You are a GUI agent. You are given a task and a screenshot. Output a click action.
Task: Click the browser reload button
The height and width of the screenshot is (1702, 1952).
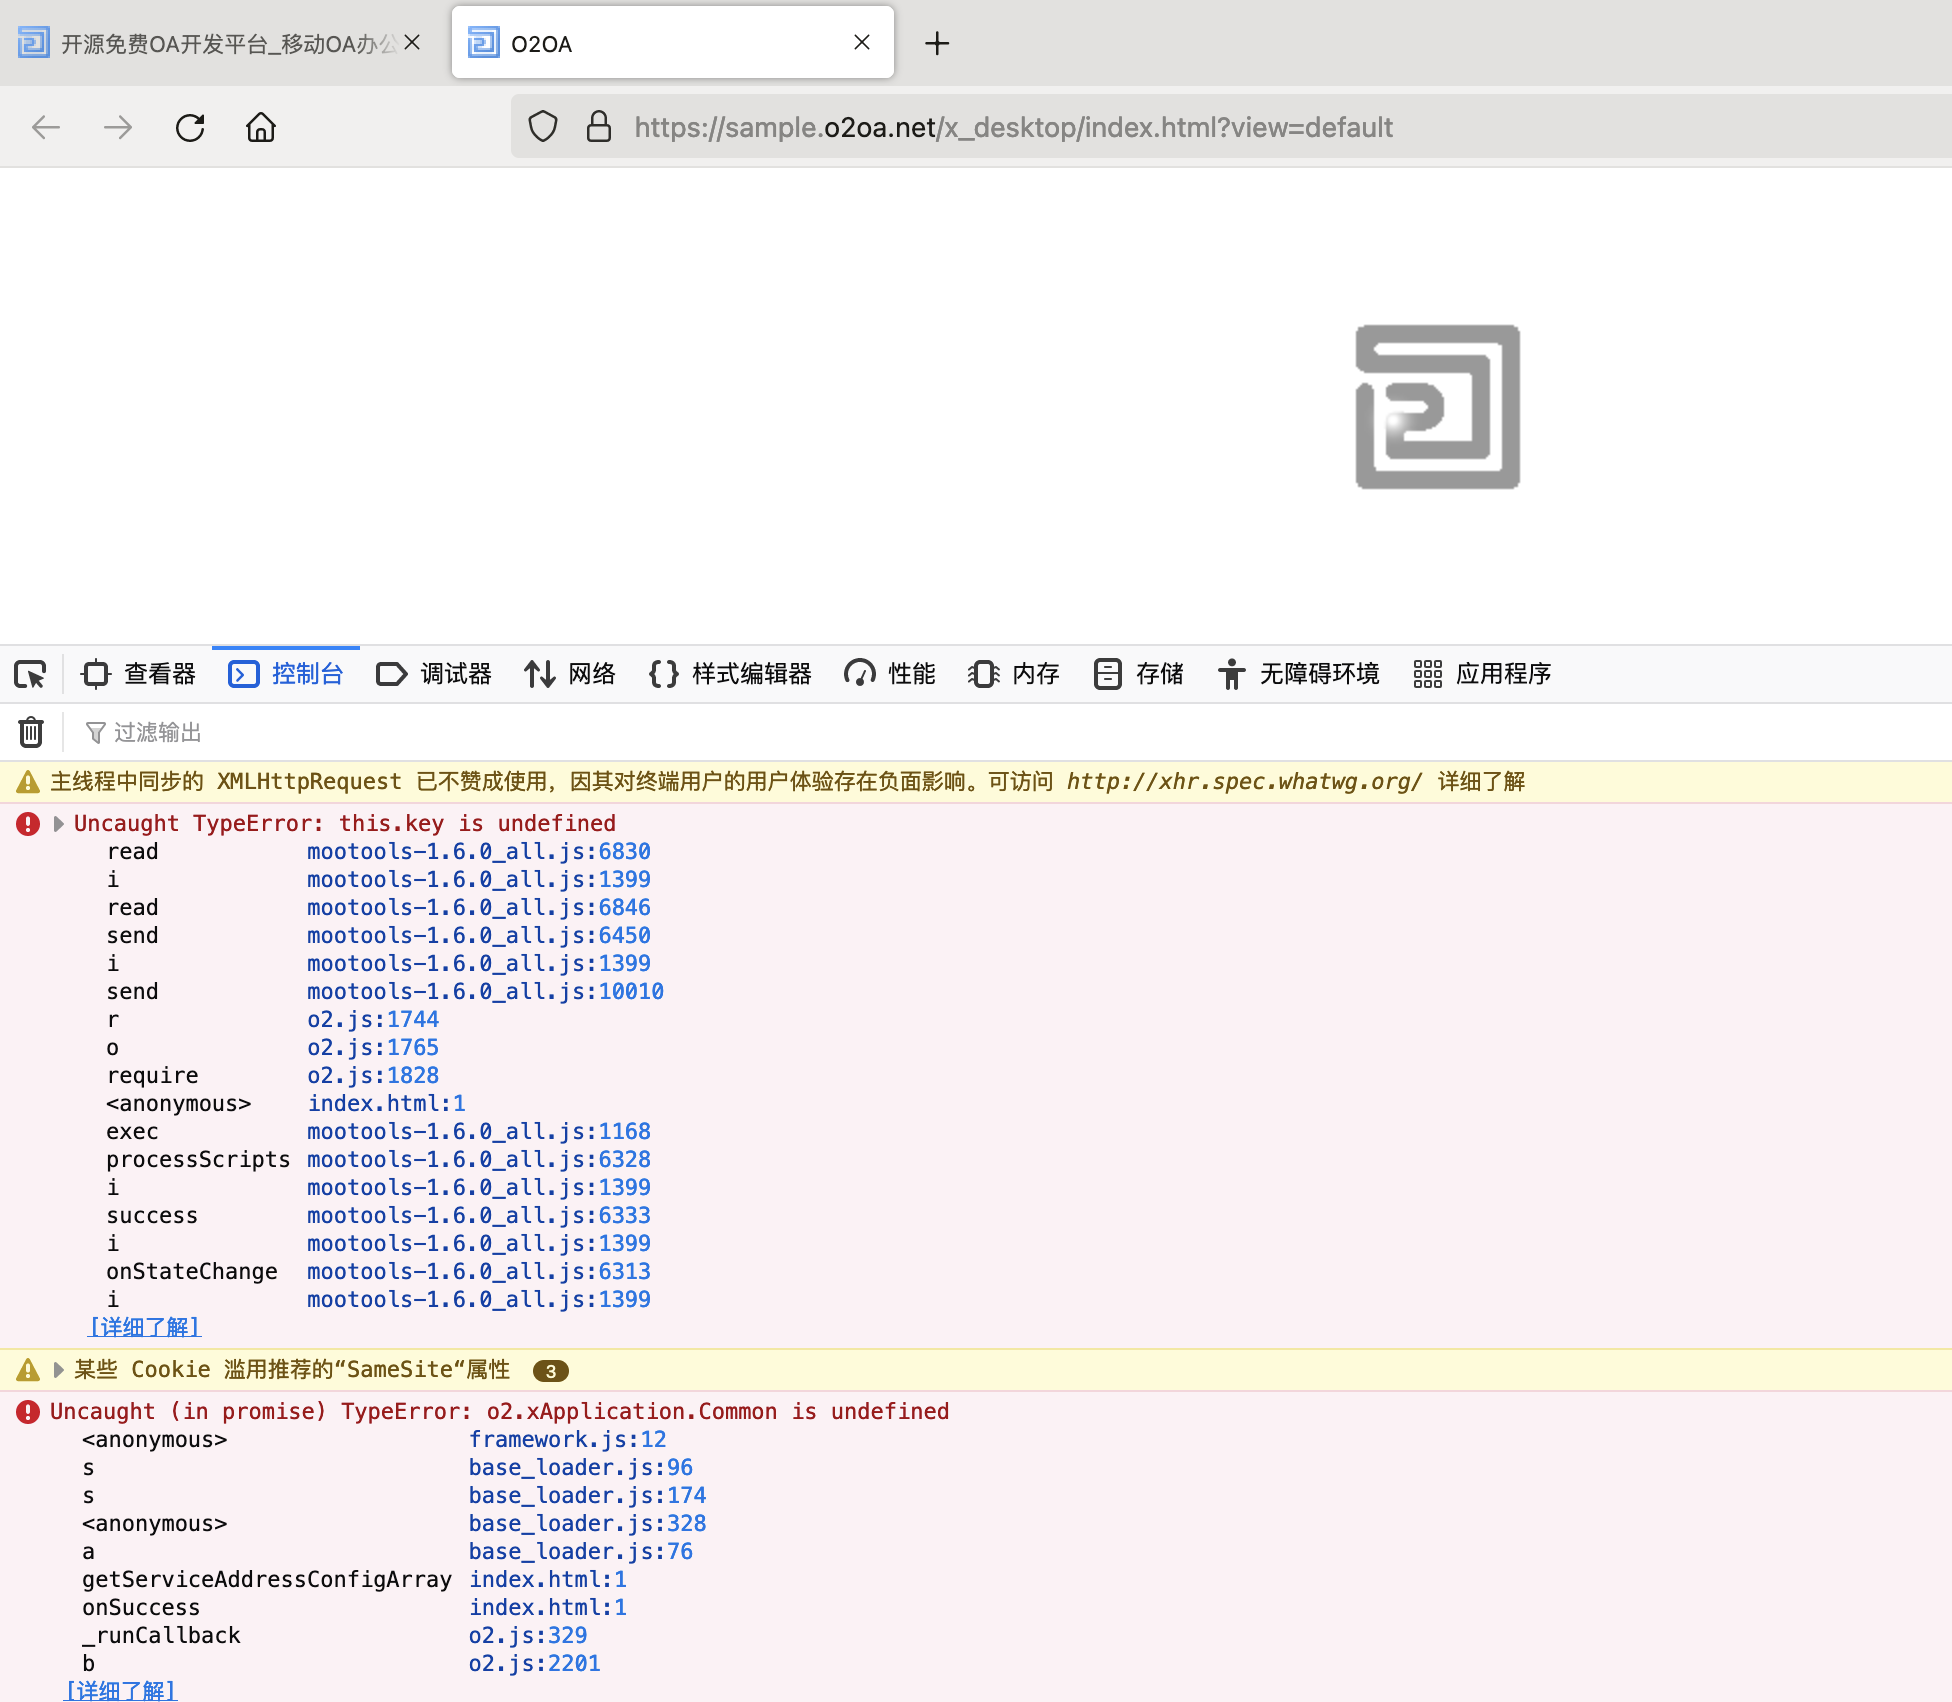tap(190, 128)
